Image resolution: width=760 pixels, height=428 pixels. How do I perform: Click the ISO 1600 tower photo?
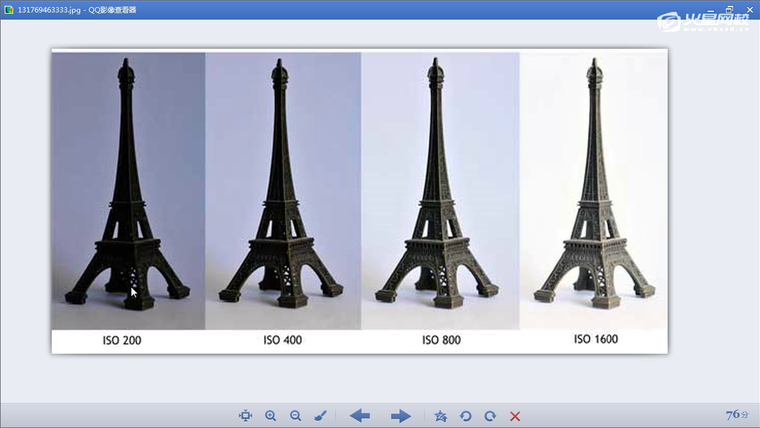click(594, 190)
